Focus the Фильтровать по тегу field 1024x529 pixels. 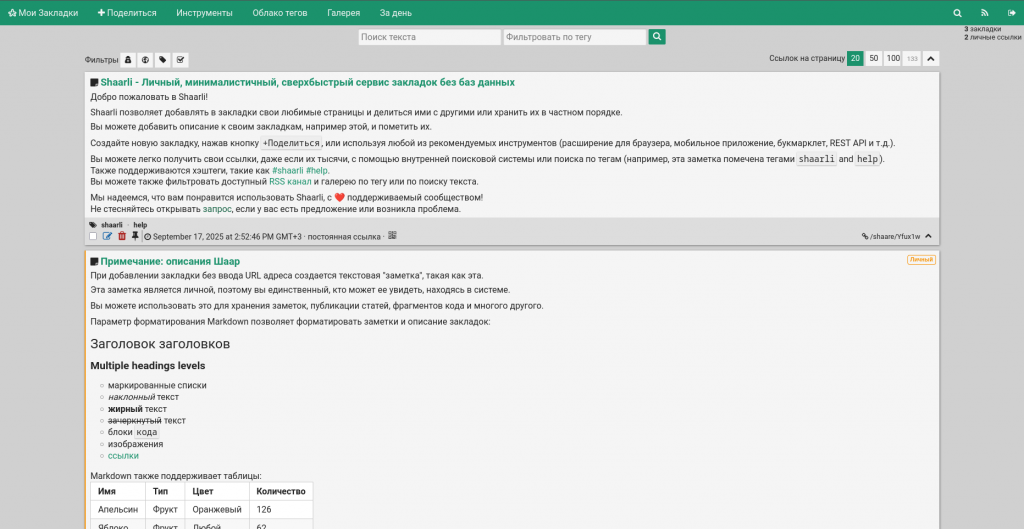coord(575,37)
